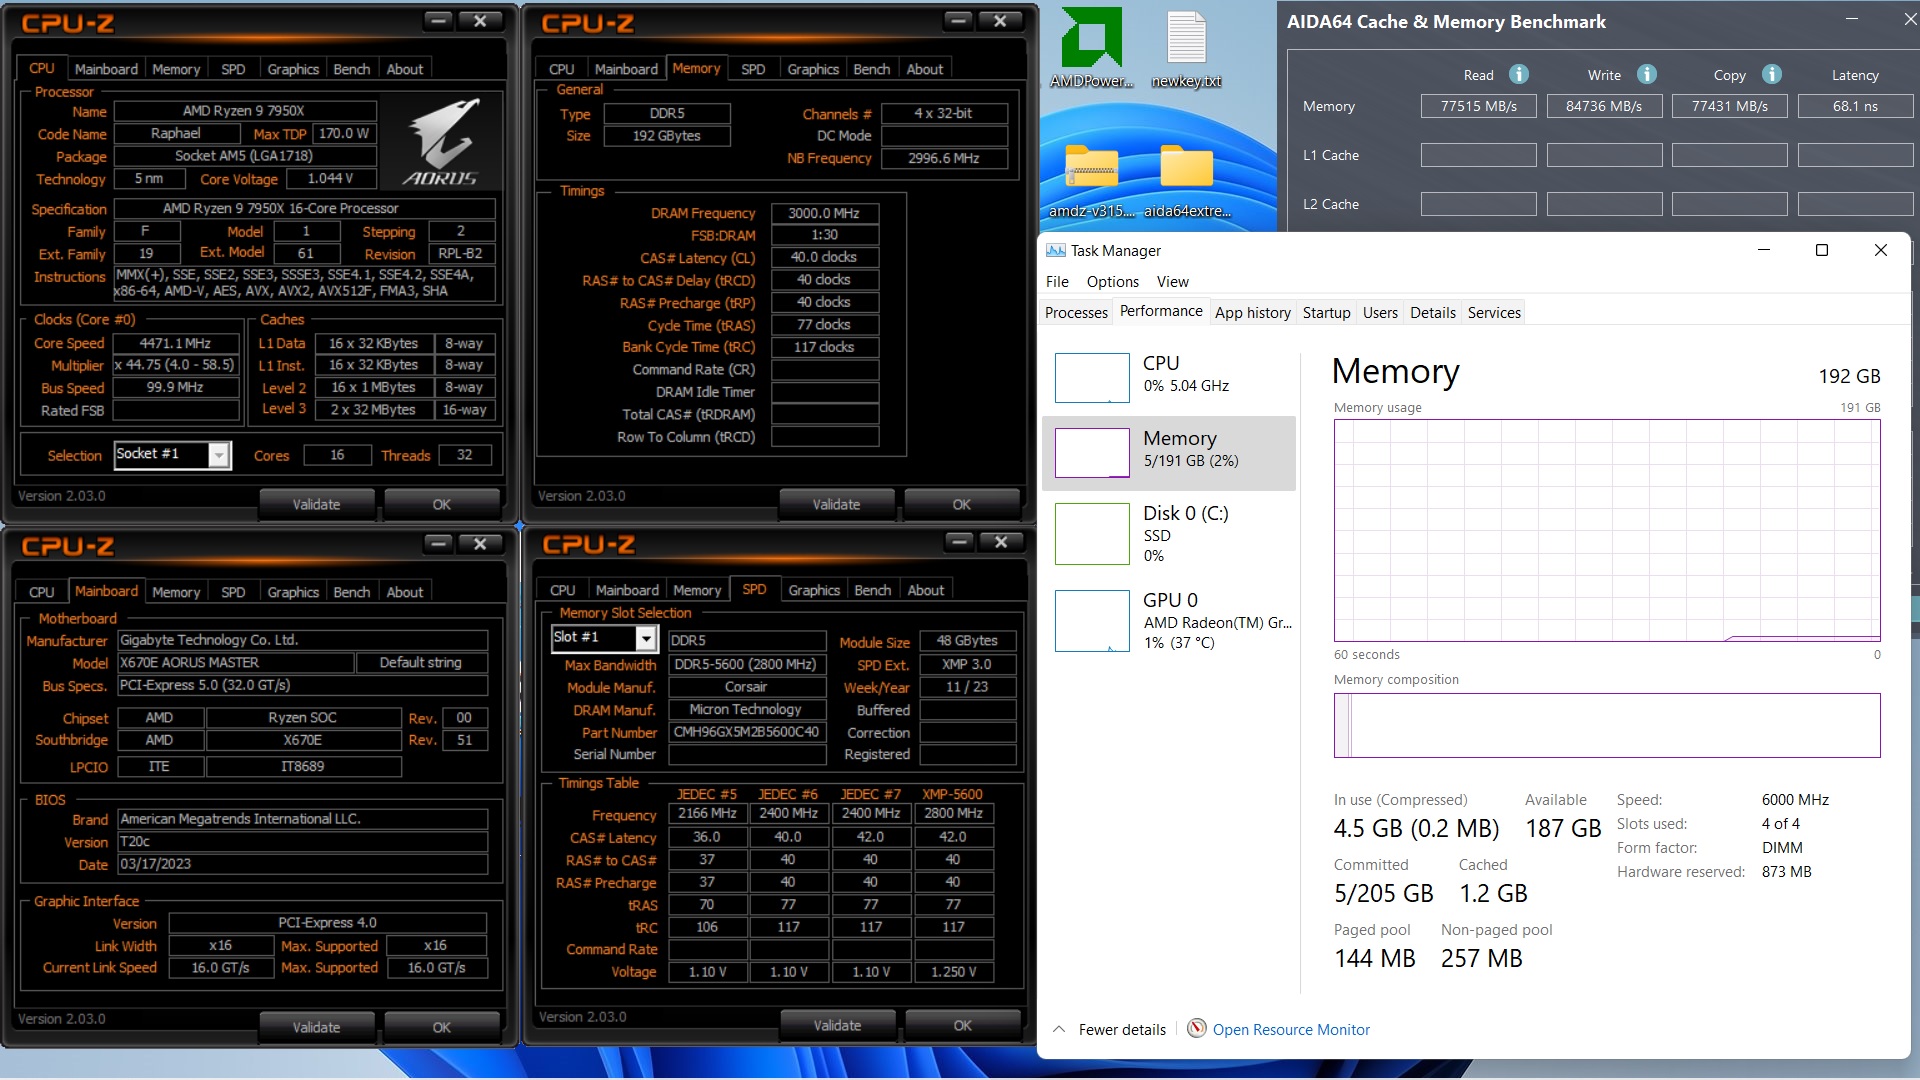Click the Resource Monitor icon
The image size is (1920, 1080).
pos(1196,1028)
